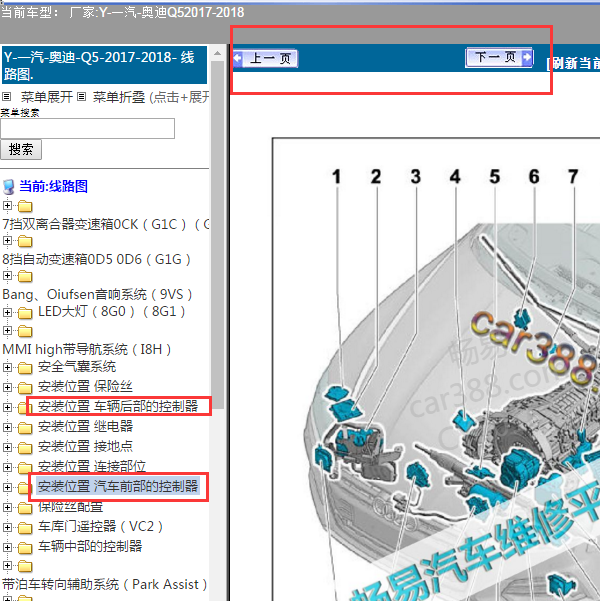Expand the 安装位置 继电器 node
The image size is (600, 601).
pos(7,427)
